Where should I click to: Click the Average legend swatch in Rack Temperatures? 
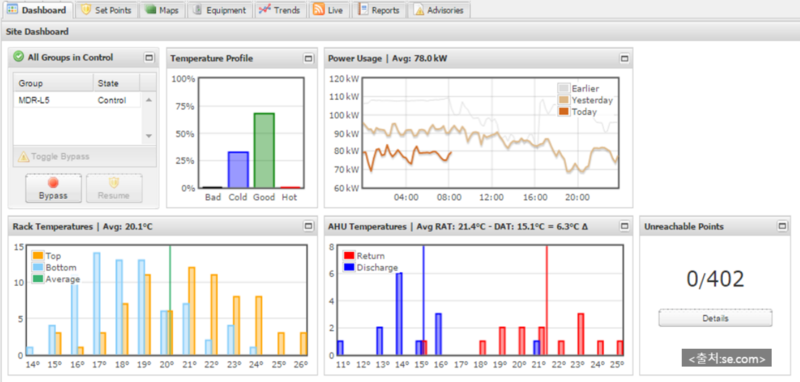(x=38, y=279)
